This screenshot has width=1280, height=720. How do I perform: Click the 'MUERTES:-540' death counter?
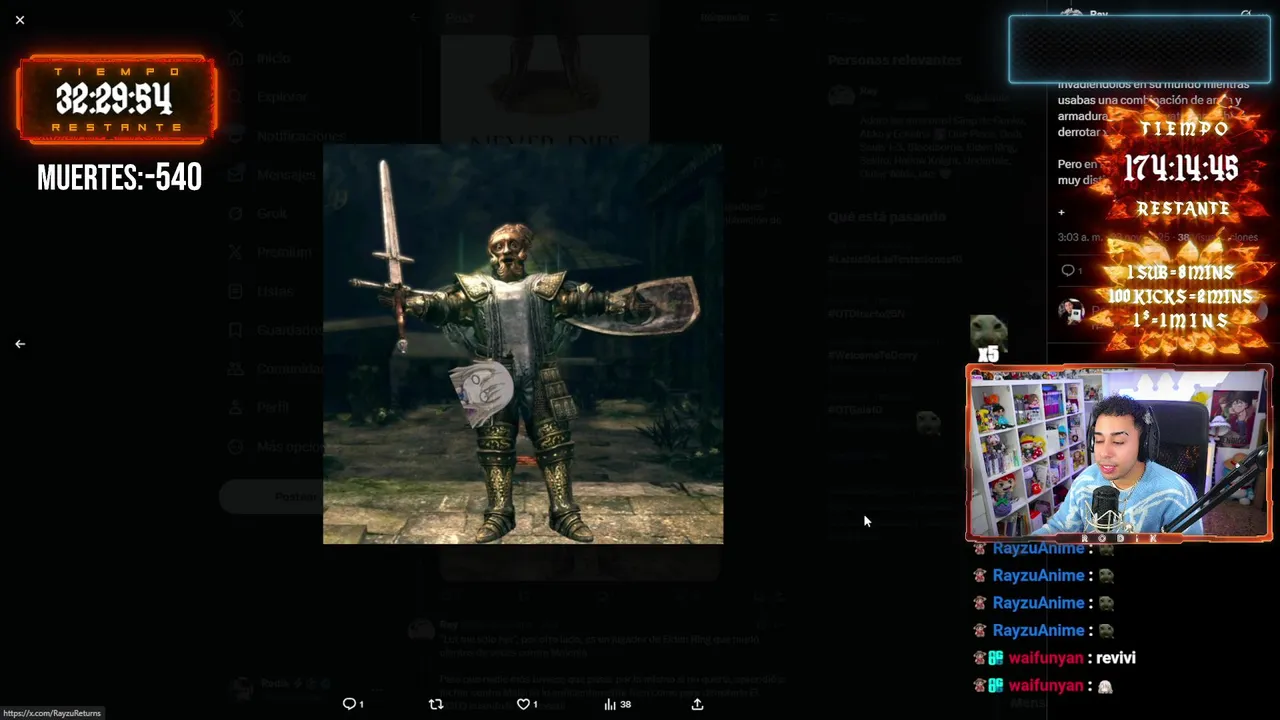[119, 178]
